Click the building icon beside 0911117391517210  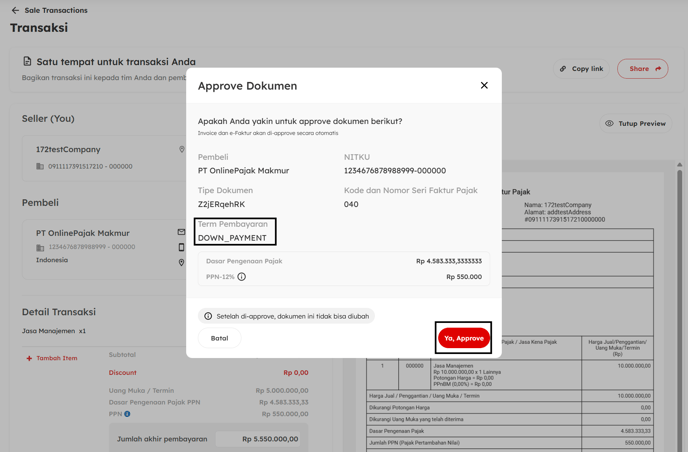coord(40,166)
